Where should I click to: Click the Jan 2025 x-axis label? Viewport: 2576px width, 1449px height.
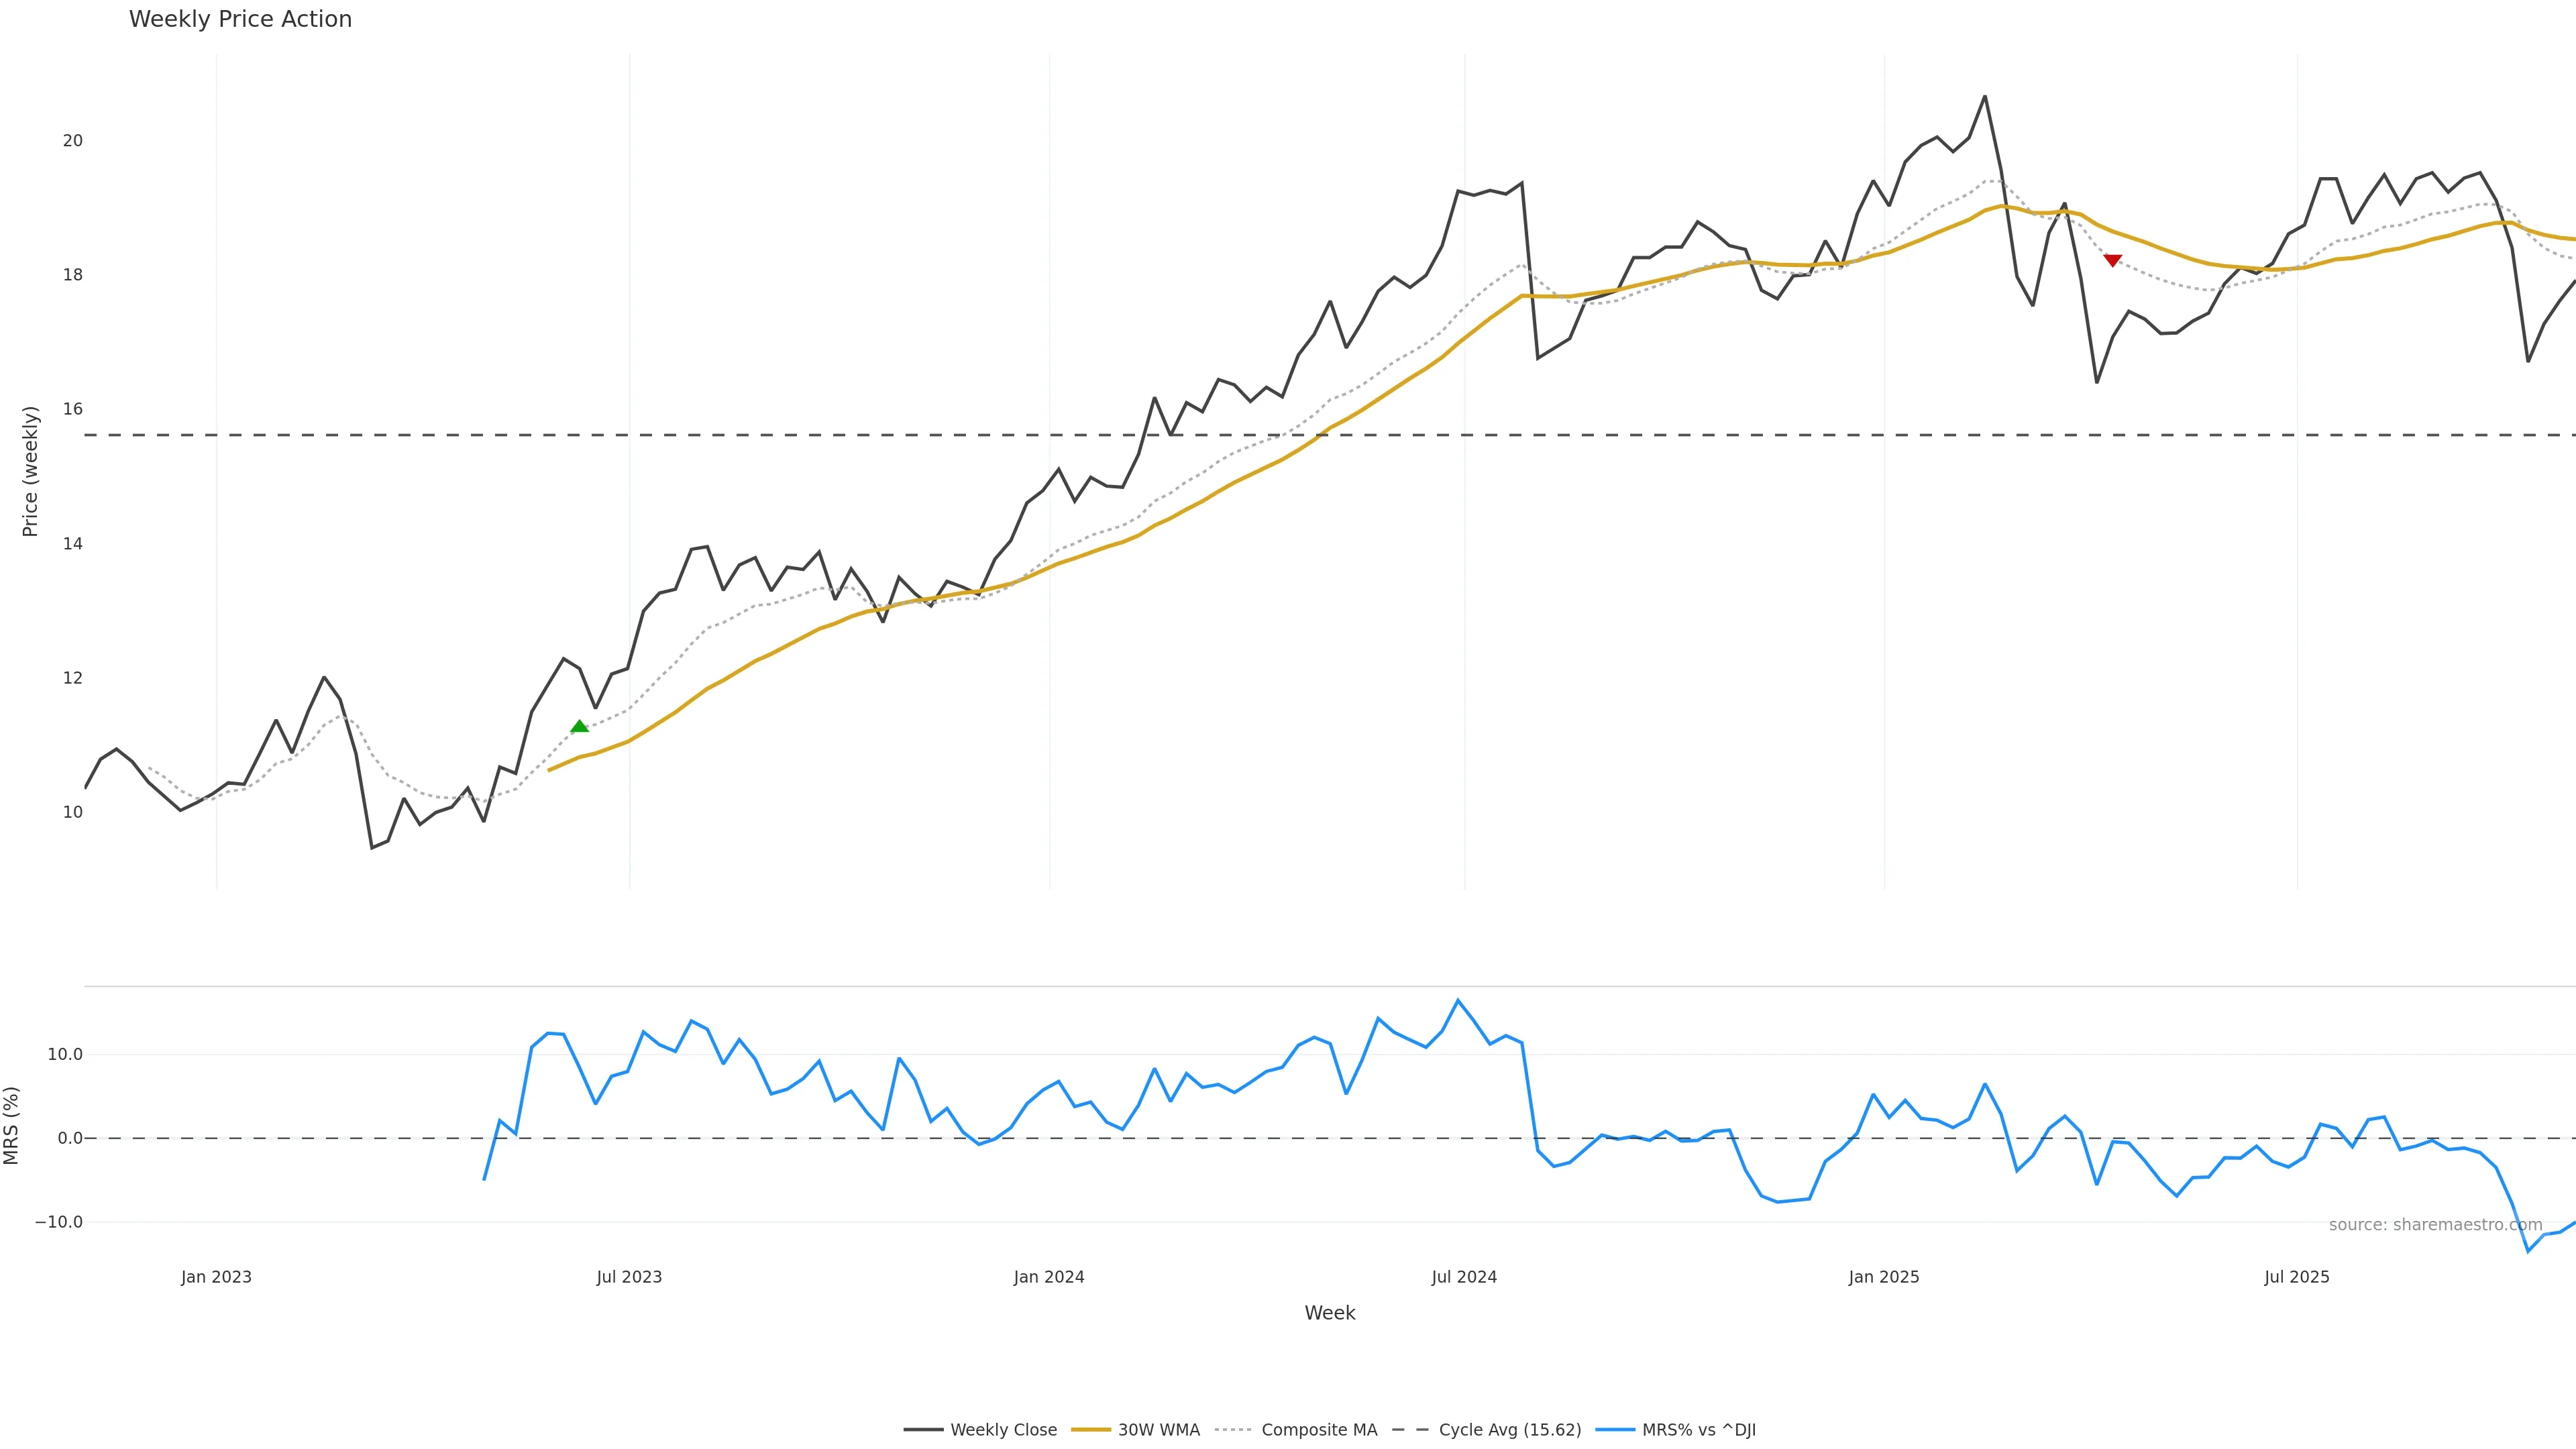[1884, 1277]
